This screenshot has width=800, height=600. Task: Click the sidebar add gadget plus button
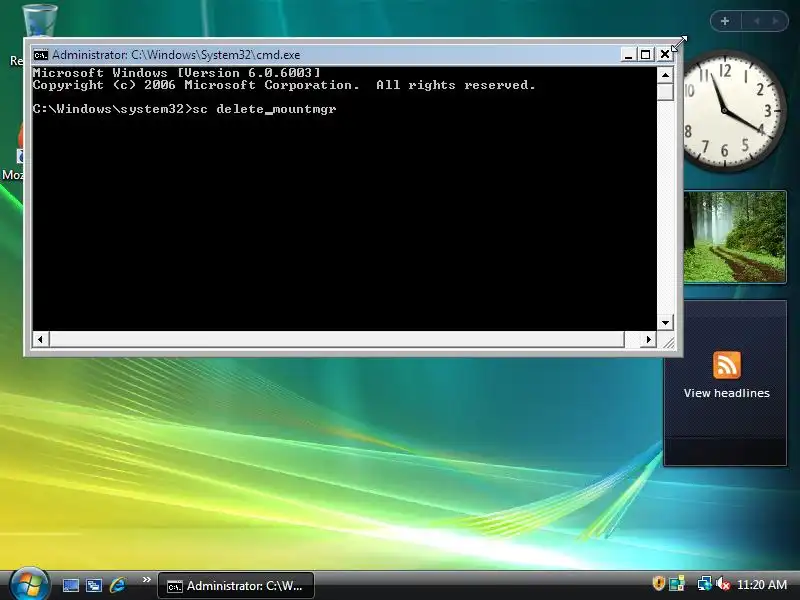725,21
